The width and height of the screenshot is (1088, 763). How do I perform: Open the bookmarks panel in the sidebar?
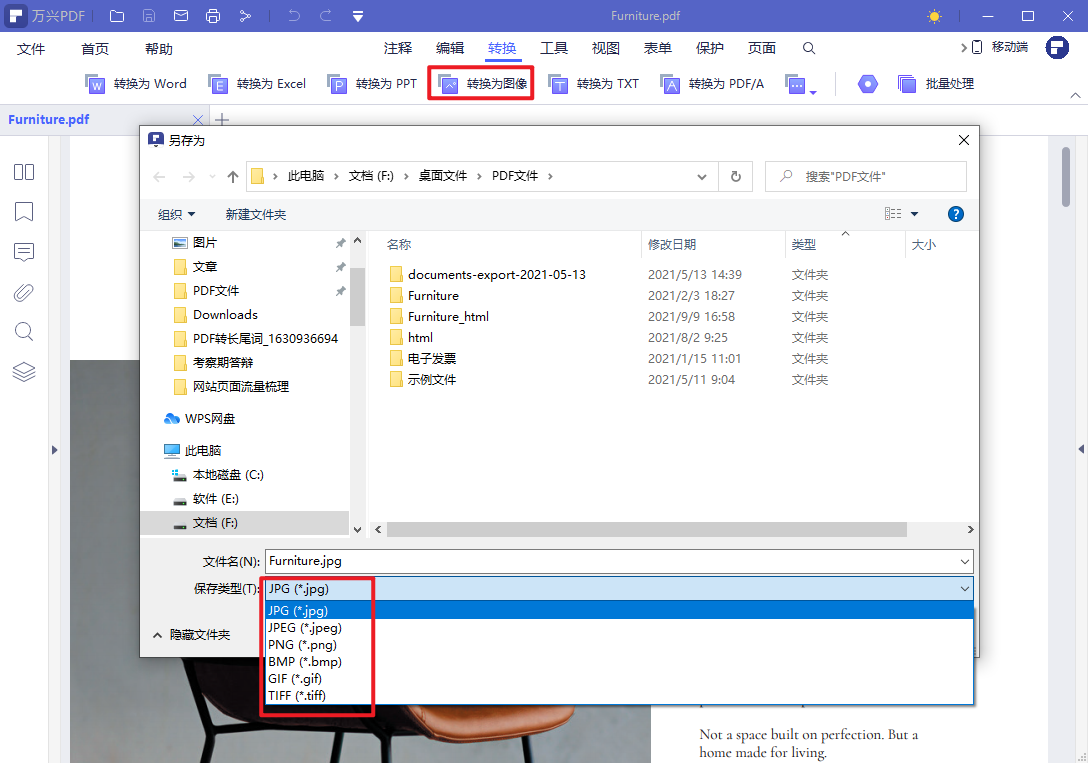[23, 212]
